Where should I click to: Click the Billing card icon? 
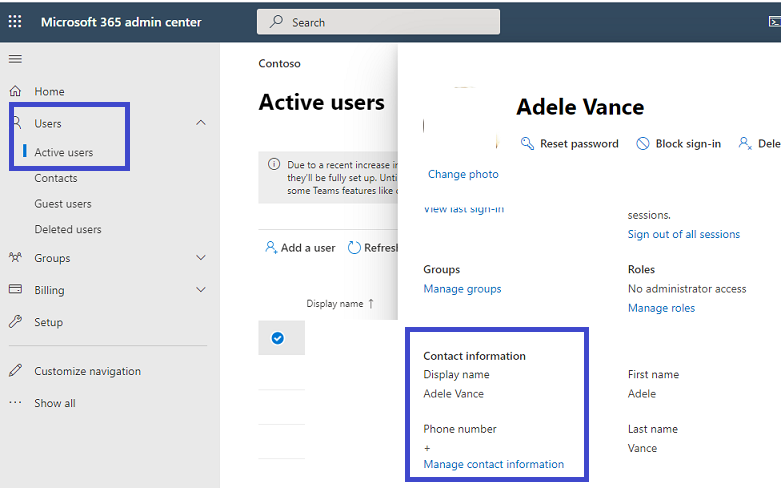click(15, 289)
